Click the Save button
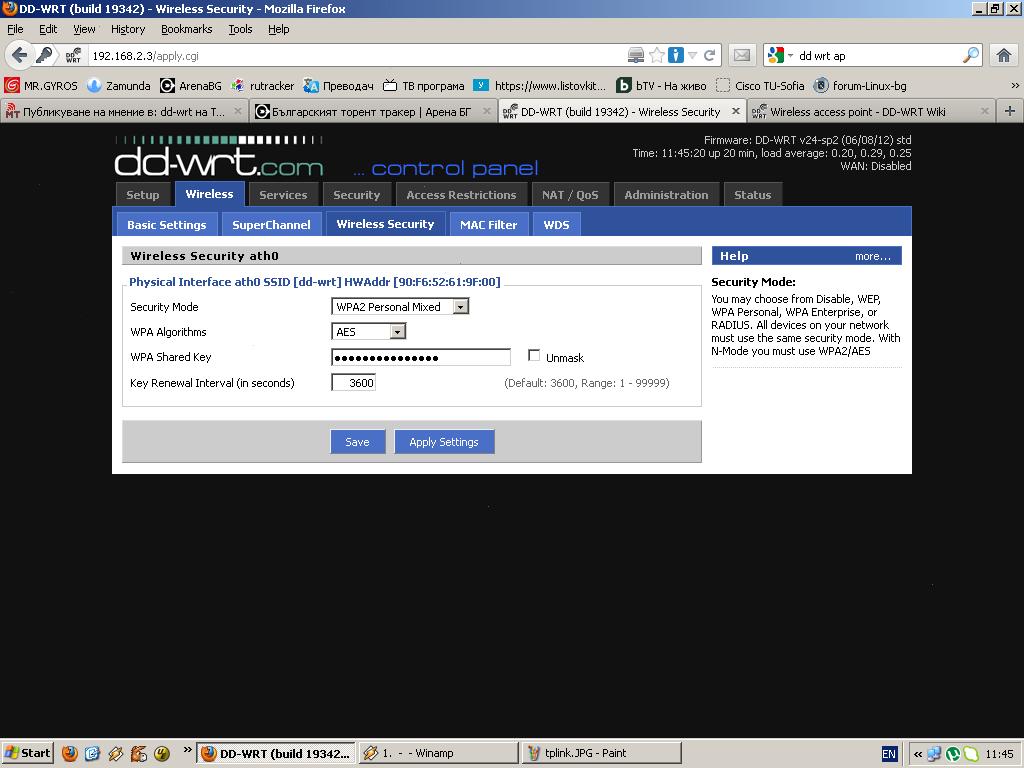The height and width of the screenshot is (768, 1024). coord(357,442)
